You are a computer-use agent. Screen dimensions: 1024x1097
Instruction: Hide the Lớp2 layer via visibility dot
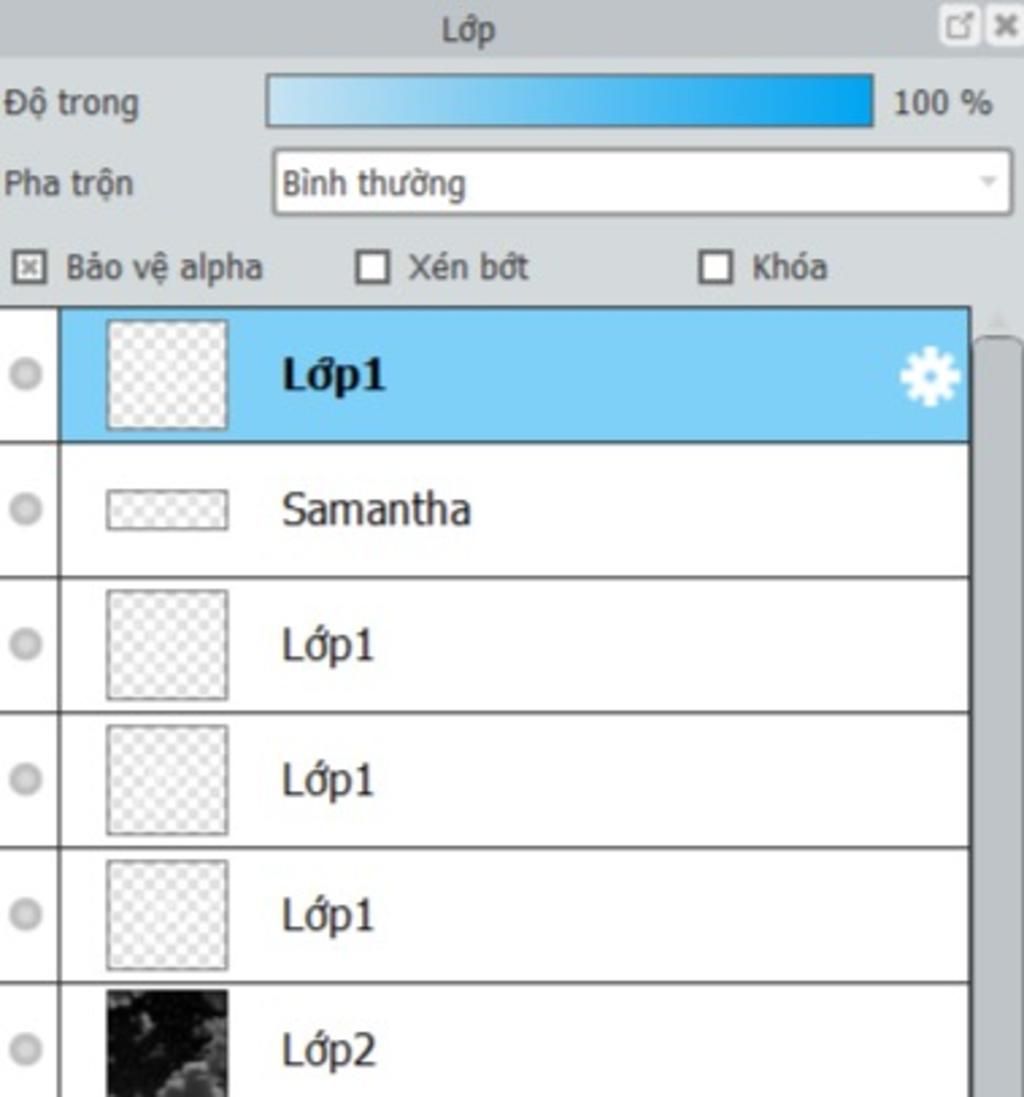pyautogui.click(x=26, y=1049)
